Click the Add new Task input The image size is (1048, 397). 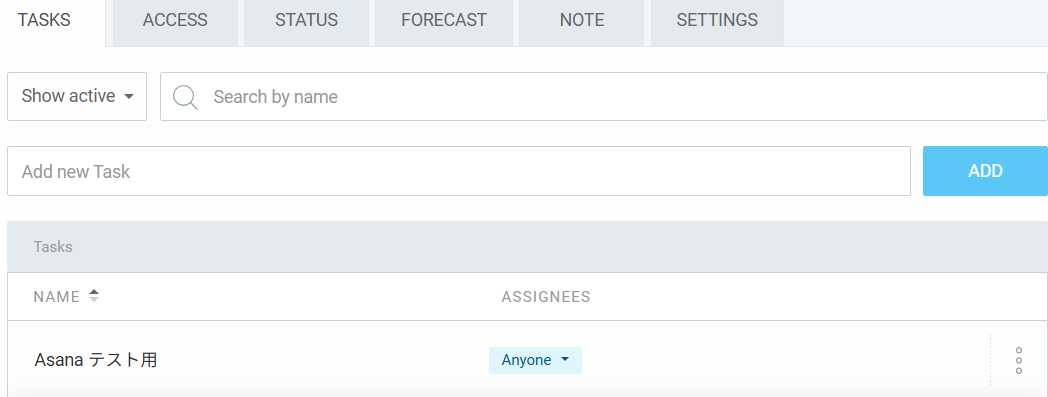click(459, 171)
